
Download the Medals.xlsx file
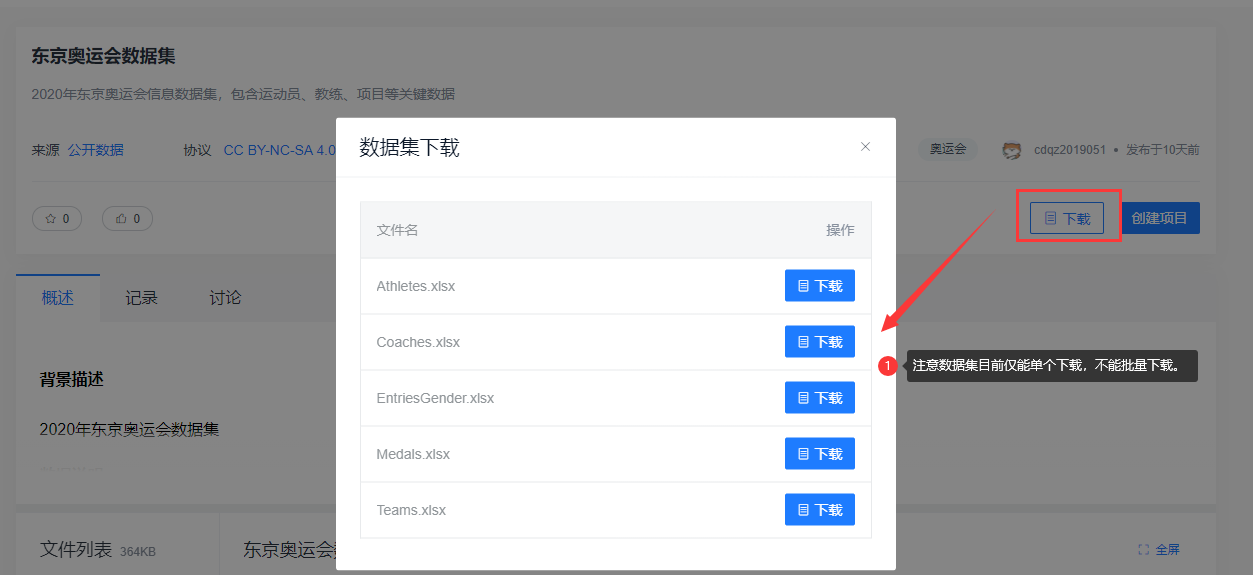point(819,454)
